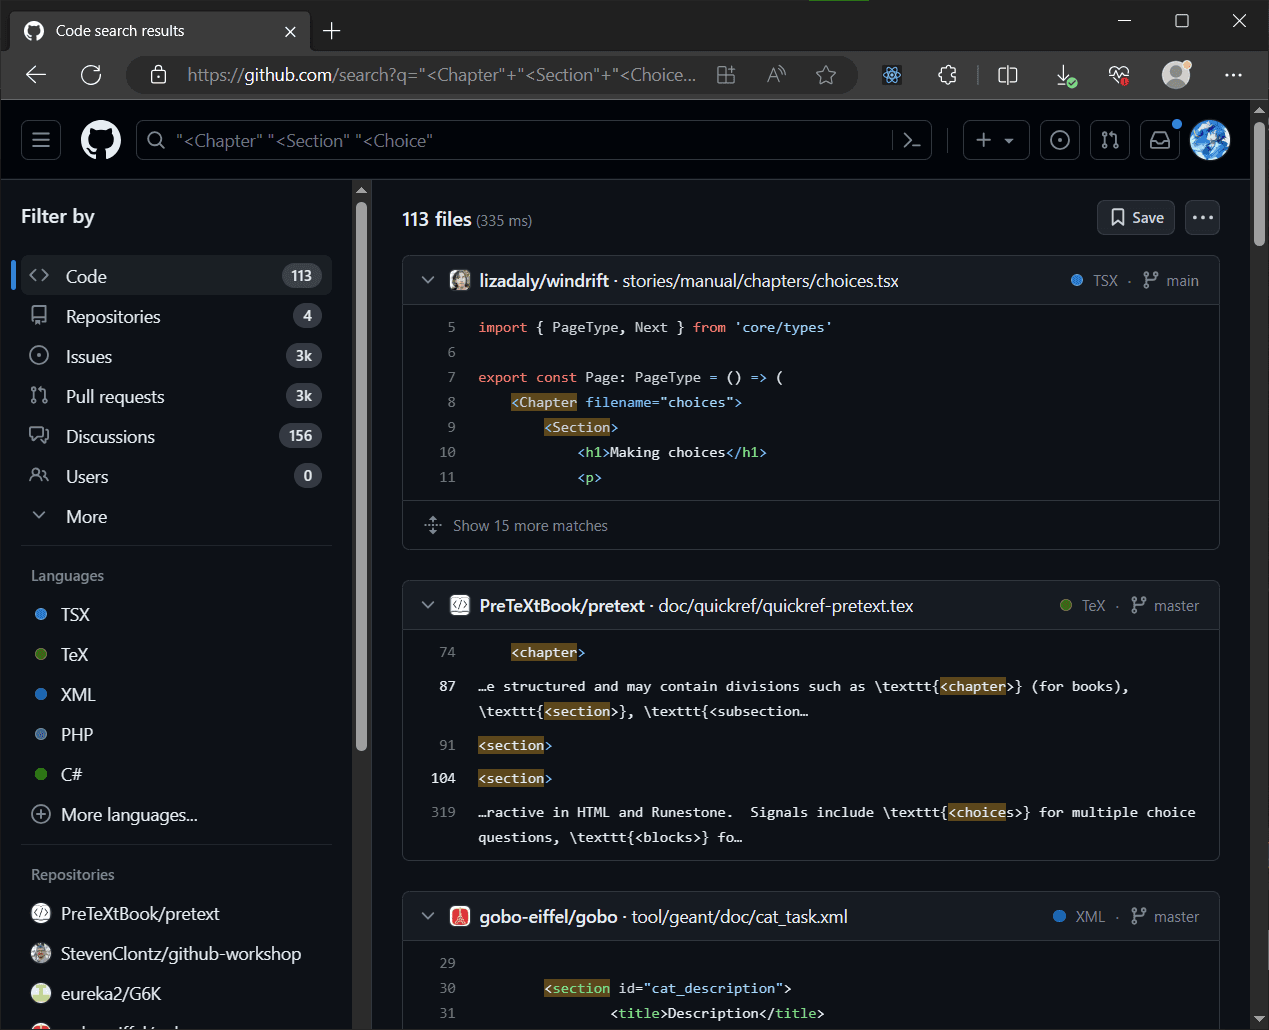Click the sidebar vertical scrollbar
1269x1030 pixels.
[x=362, y=475]
